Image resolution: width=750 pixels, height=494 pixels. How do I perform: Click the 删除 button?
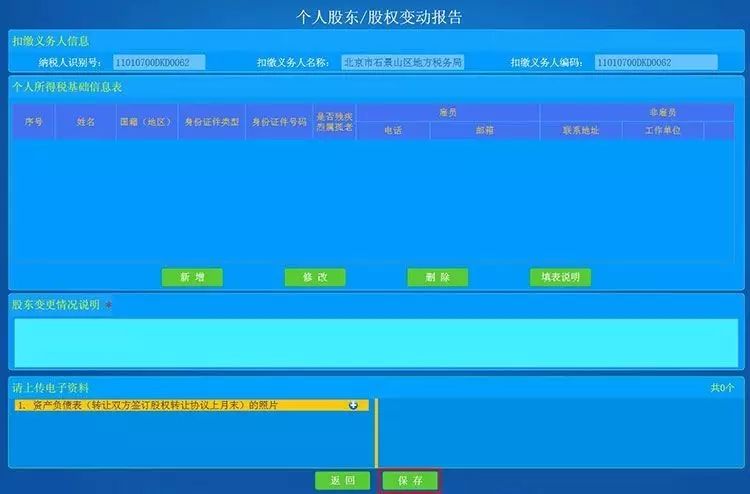[437, 277]
